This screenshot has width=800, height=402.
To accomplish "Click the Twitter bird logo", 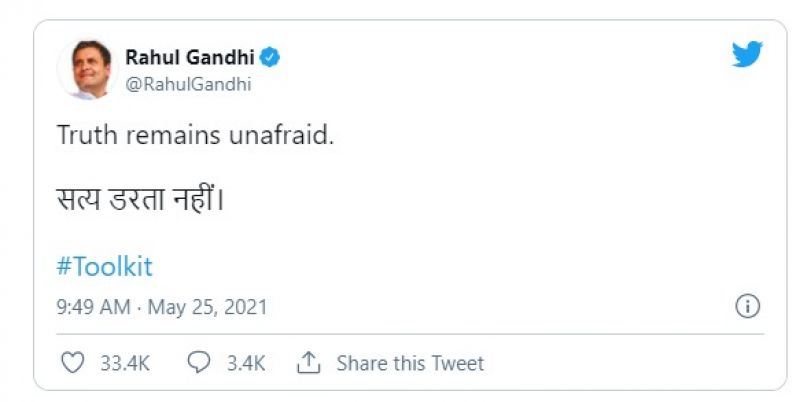I will click(747, 55).
